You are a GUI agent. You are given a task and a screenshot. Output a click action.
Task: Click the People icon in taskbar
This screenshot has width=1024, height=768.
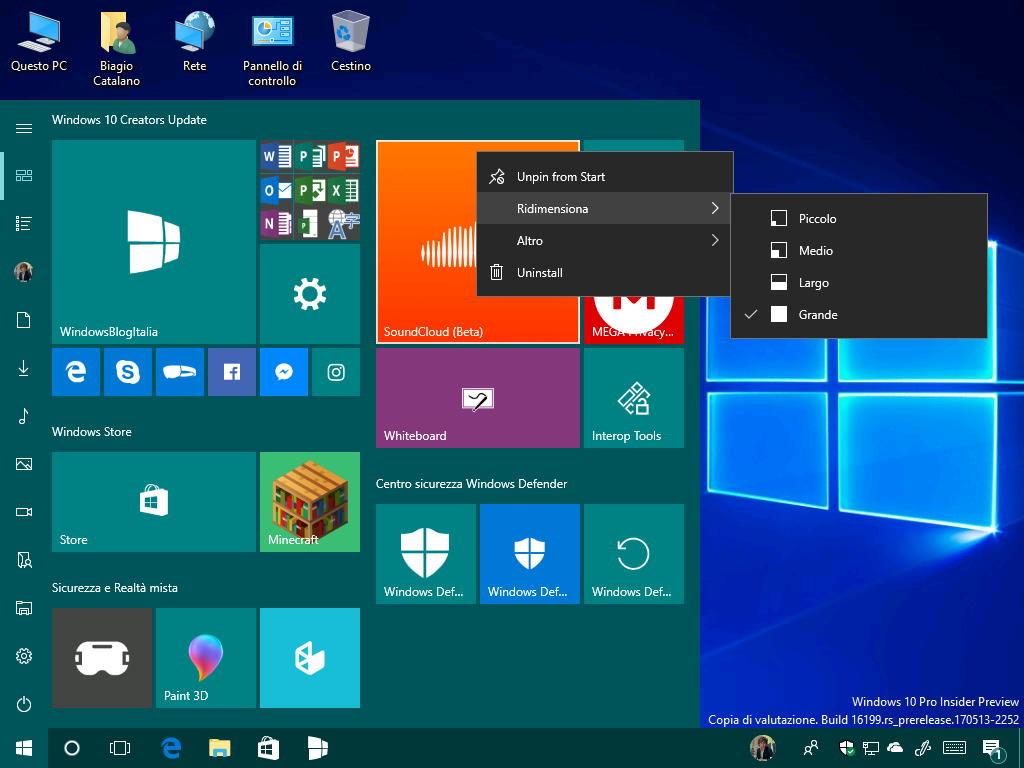[x=811, y=748]
